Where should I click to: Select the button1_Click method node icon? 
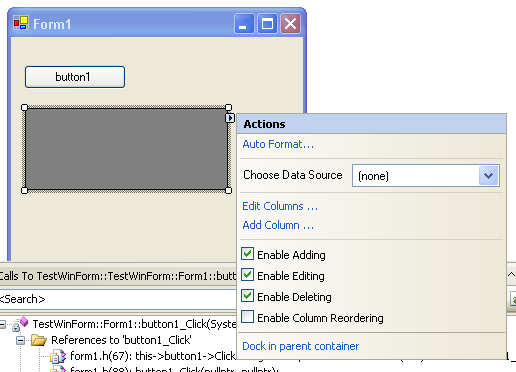20,324
